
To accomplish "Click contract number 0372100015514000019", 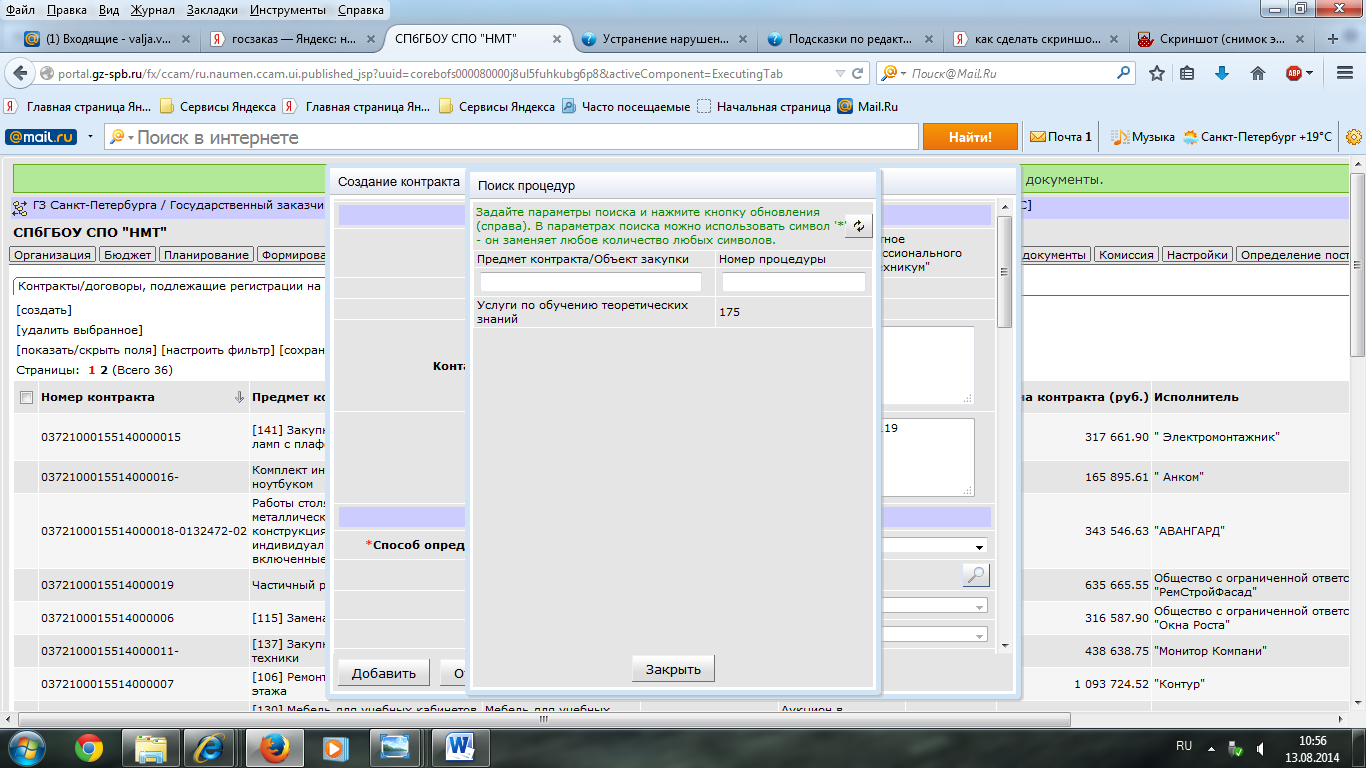I will (107, 585).
